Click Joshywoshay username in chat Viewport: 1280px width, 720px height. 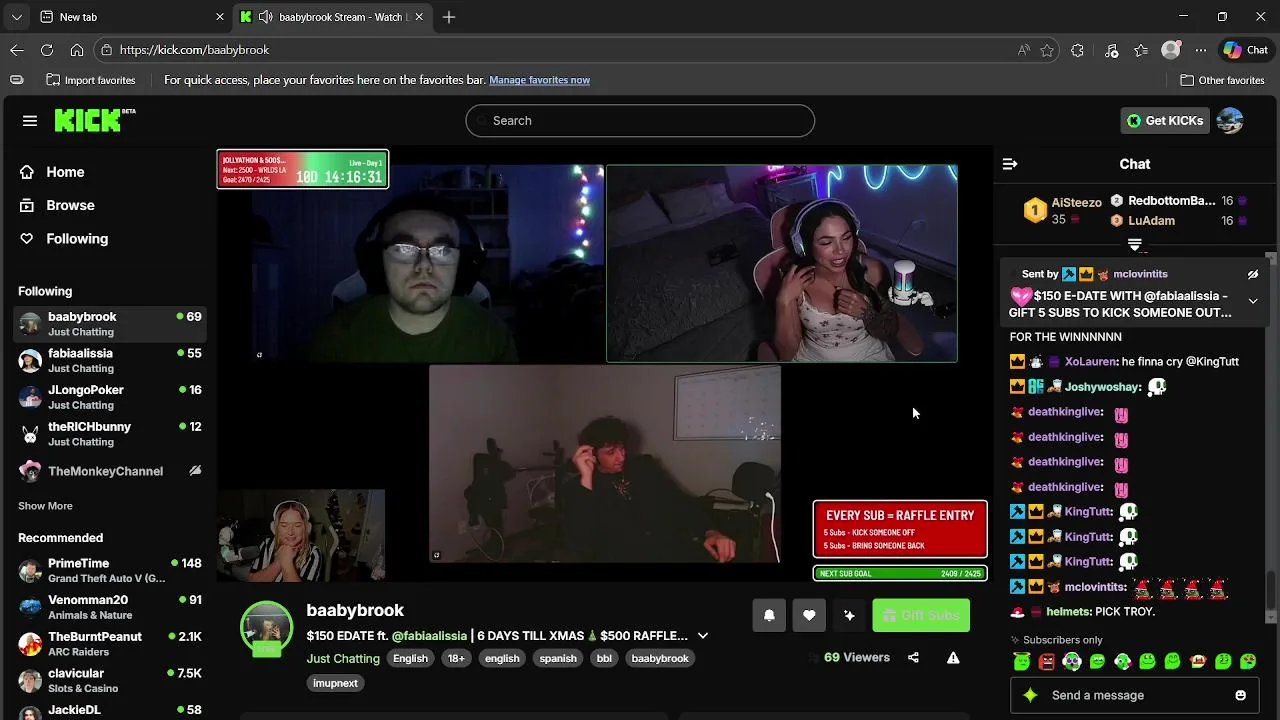(1102, 387)
